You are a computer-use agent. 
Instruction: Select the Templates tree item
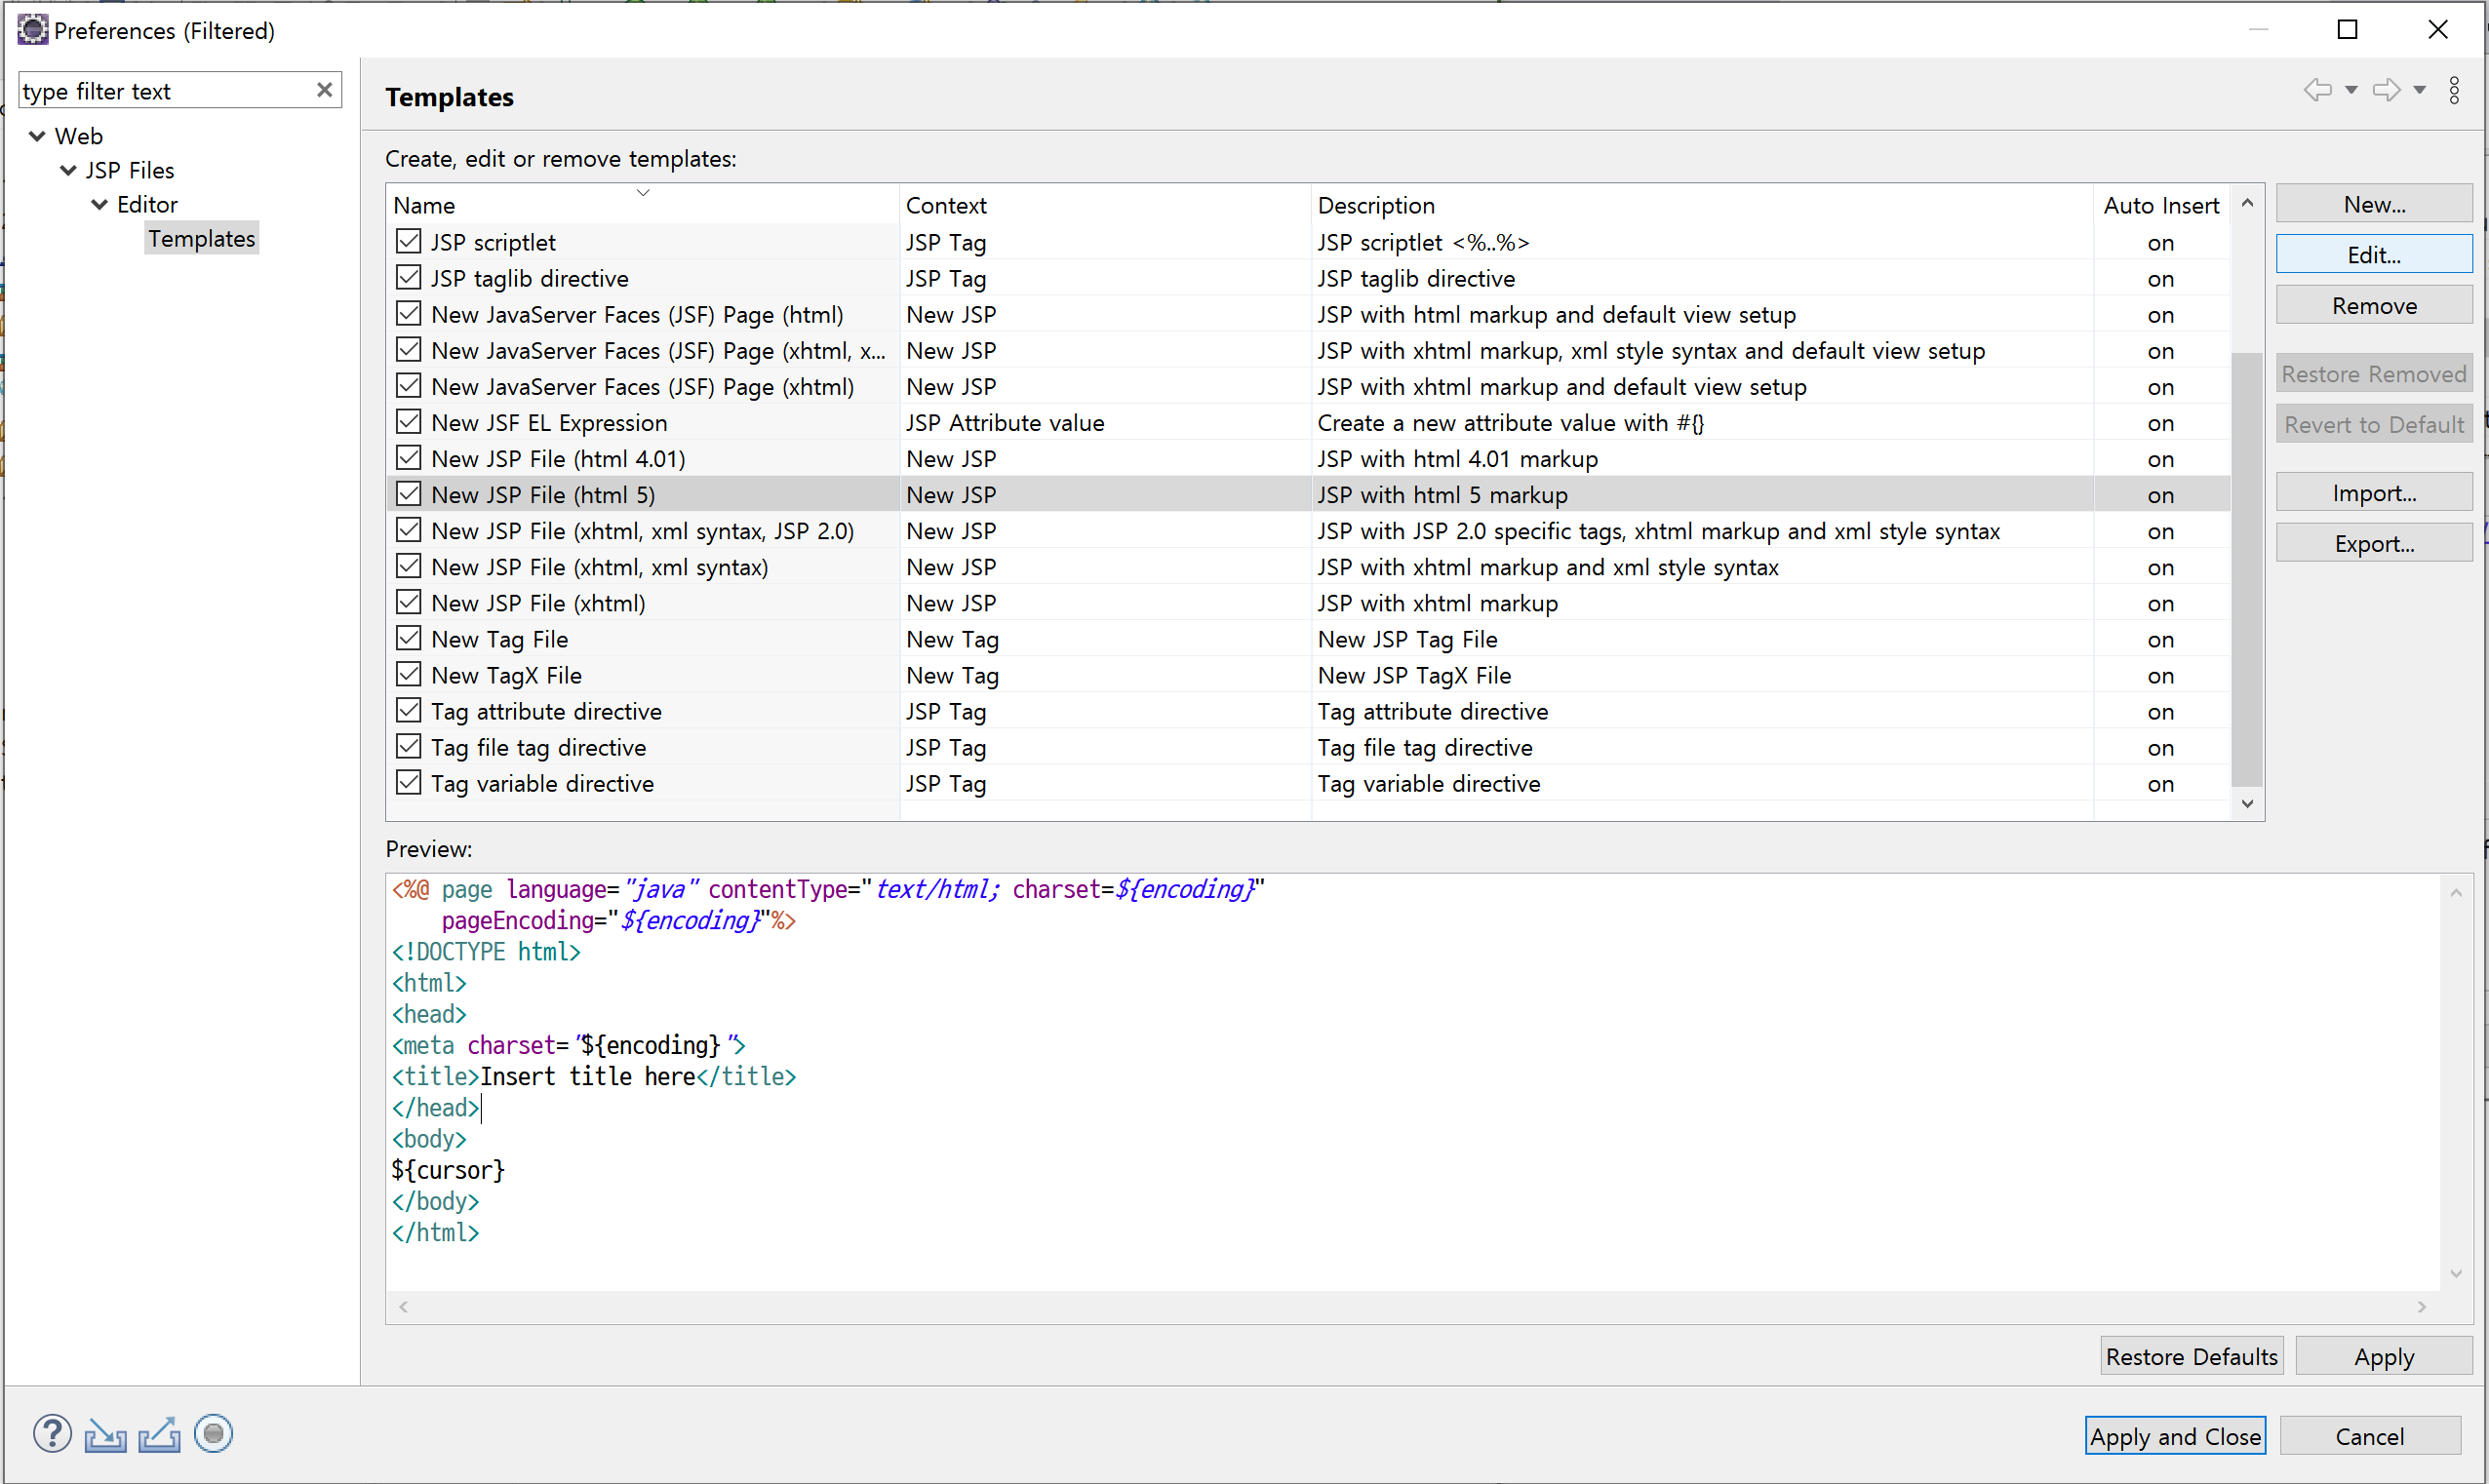[x=201, y=238]
